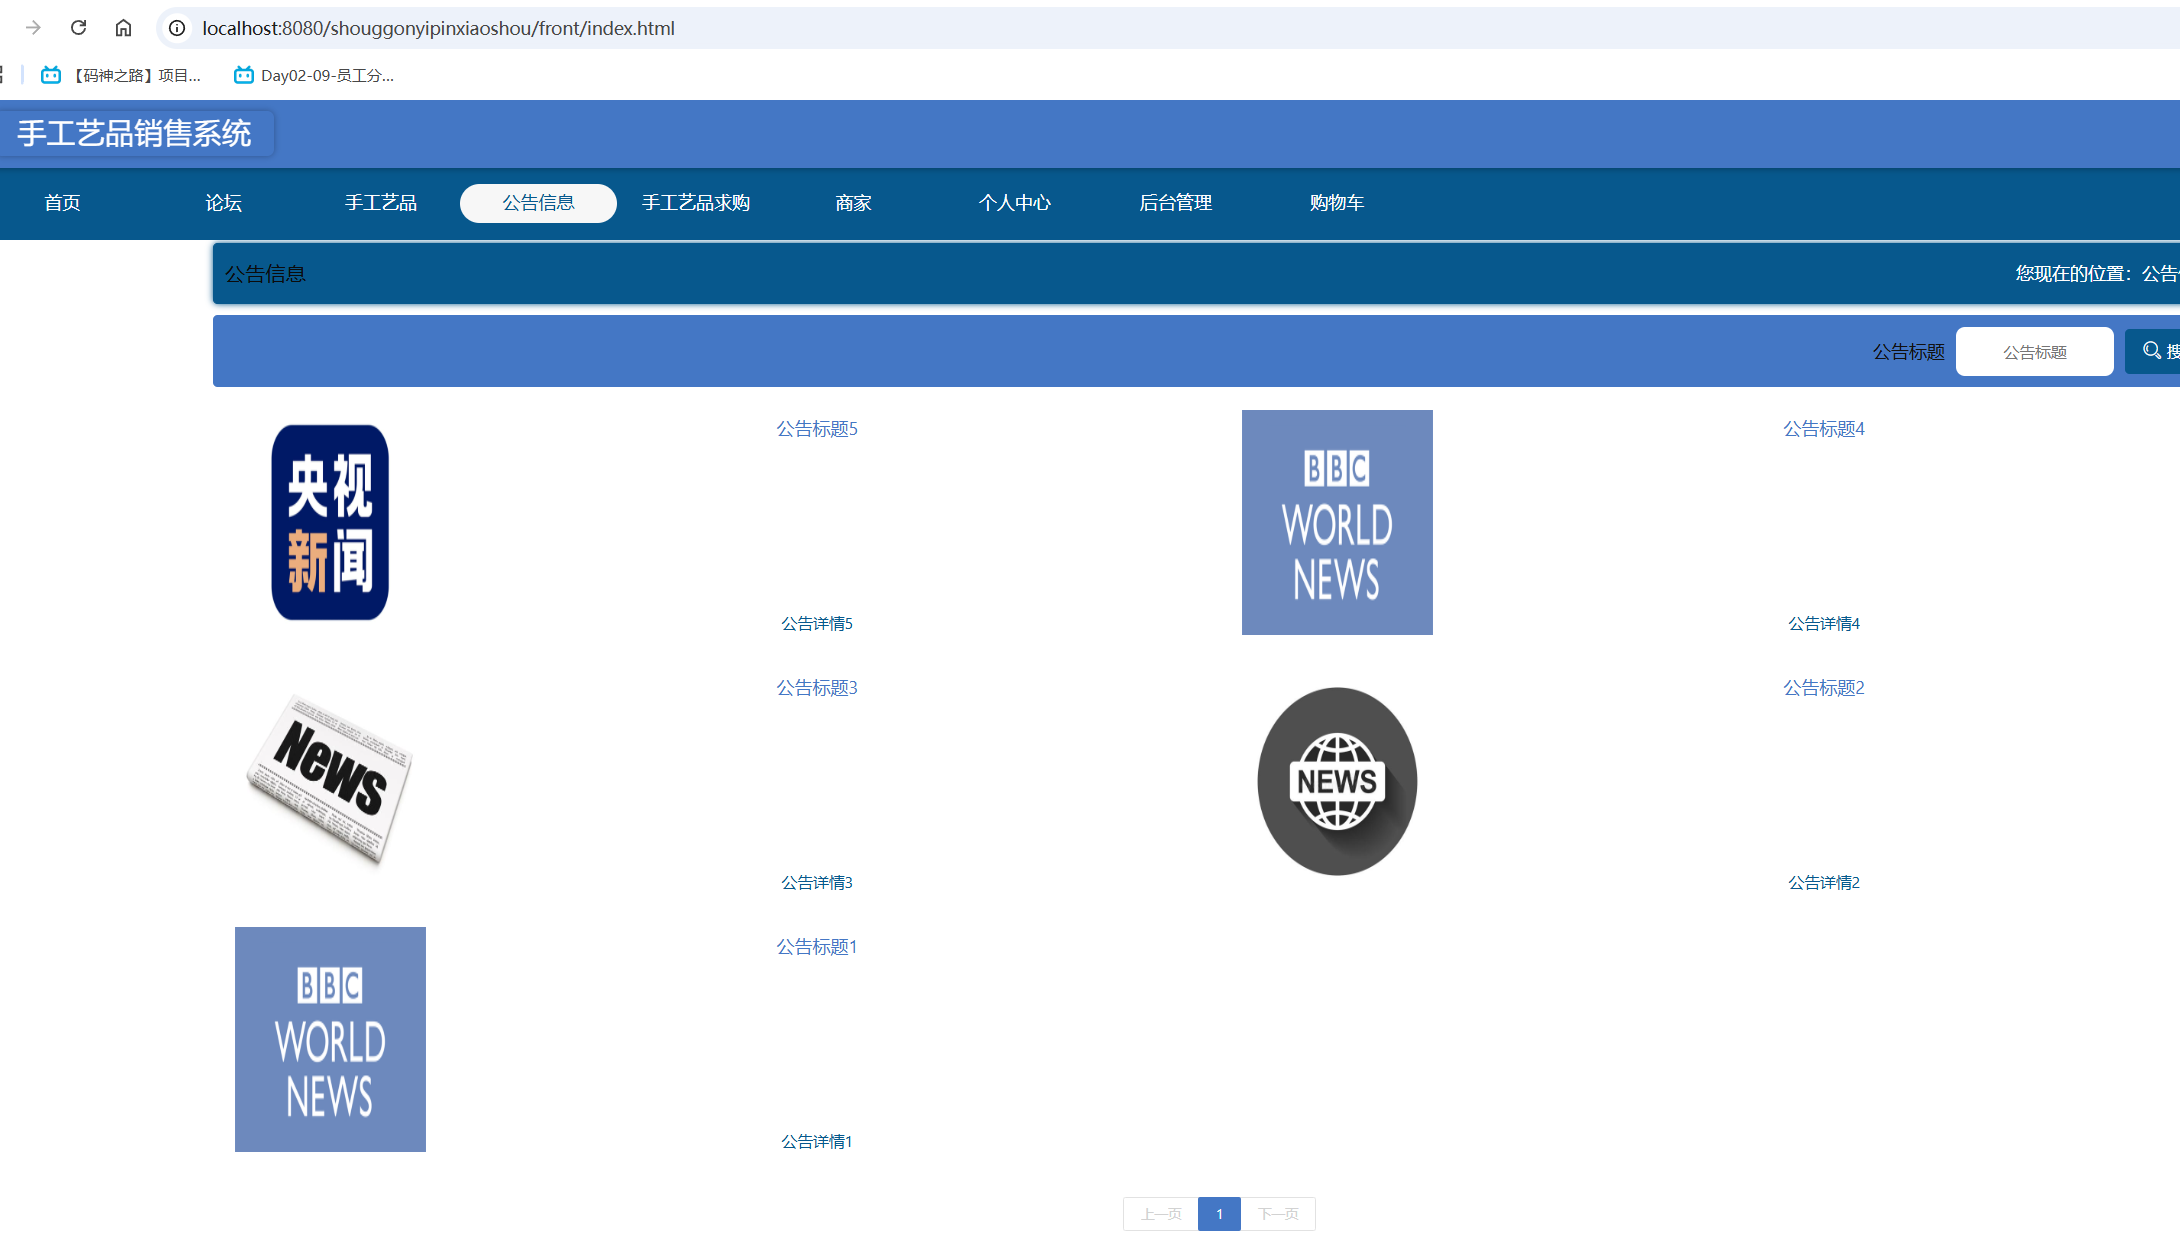
Task: Click the 公告标题2 link
Action: 1823,688
